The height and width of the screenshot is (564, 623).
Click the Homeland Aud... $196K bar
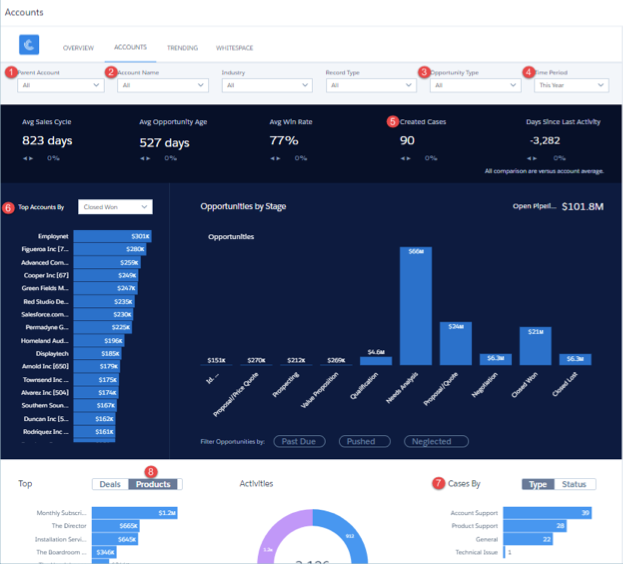click(99, 341)
